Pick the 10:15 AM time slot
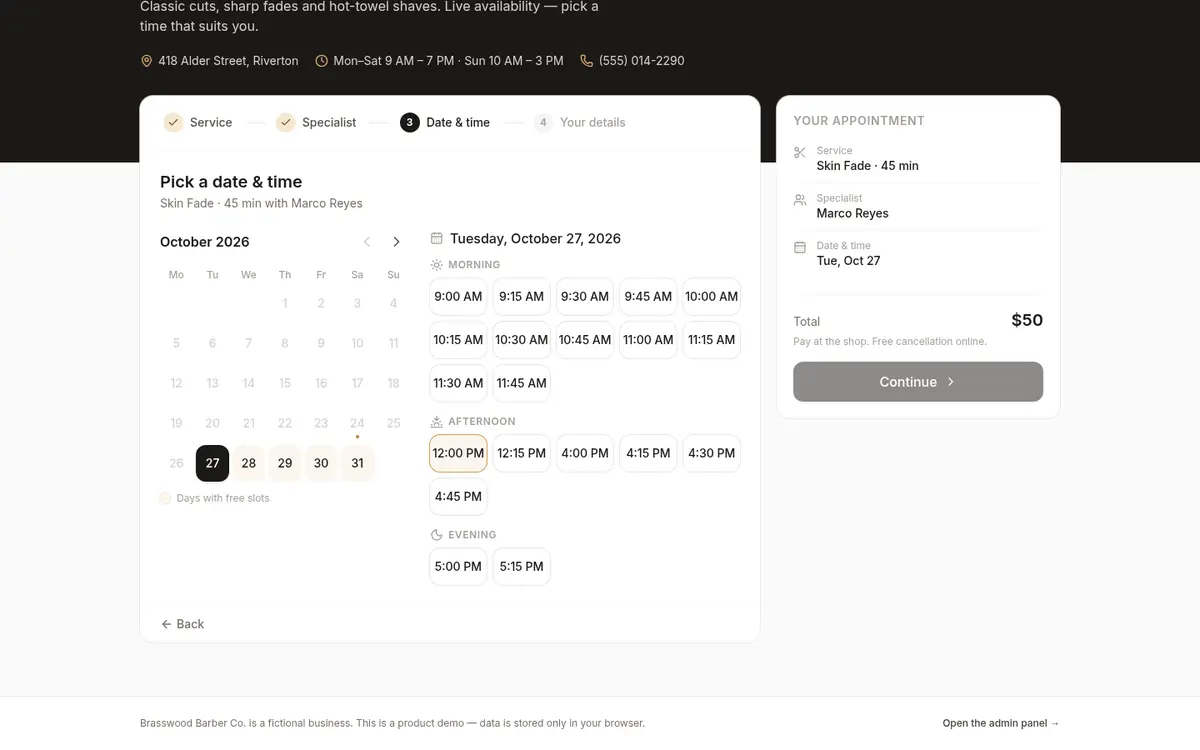Viewport: 1200px width, 750px height. (458, 340)
